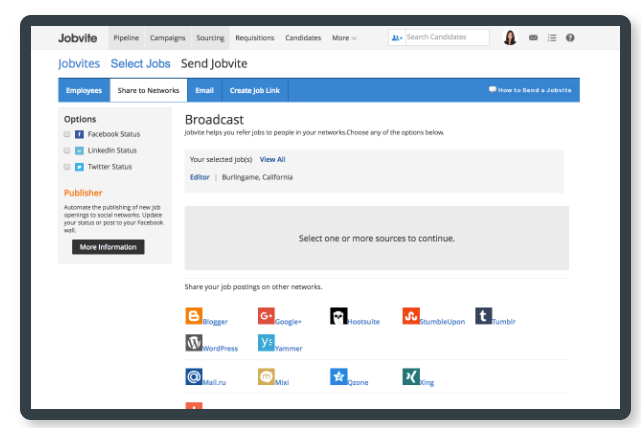Click the More Information button
641x428 pixels.
tap(108, 247)
